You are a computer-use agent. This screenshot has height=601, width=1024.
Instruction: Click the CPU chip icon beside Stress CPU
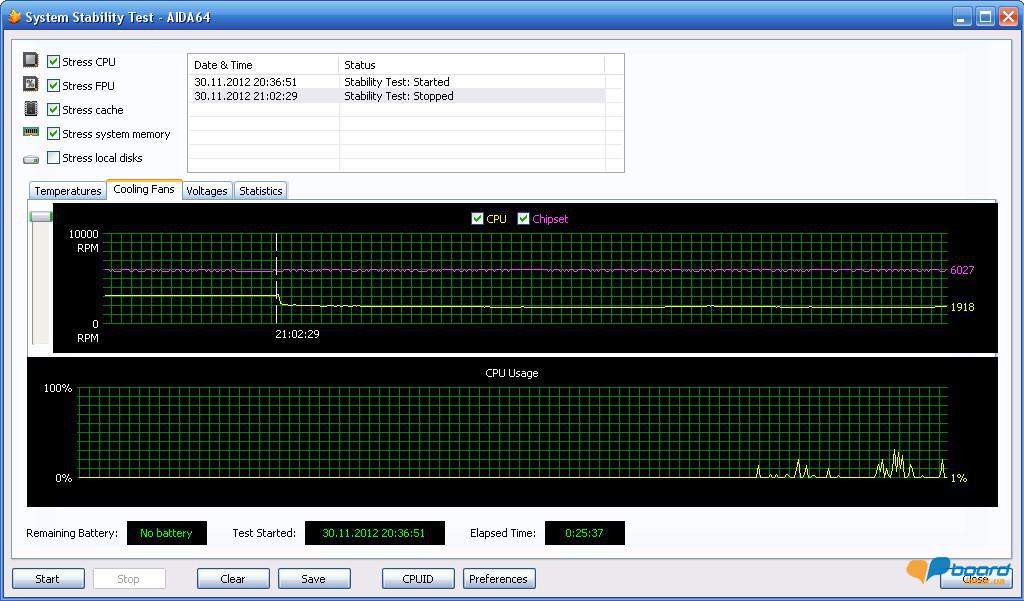(30, 61)
